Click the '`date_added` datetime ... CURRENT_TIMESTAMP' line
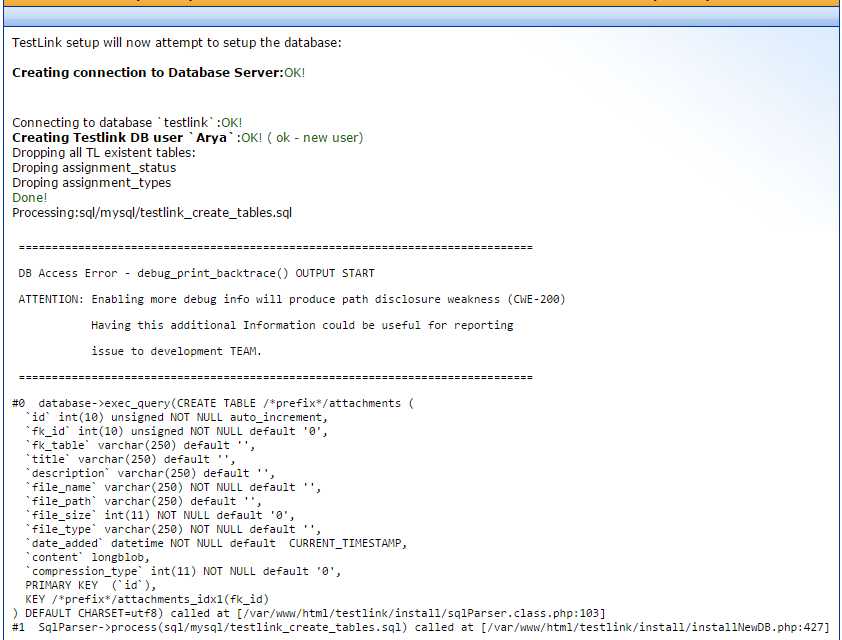 point(216,543)
